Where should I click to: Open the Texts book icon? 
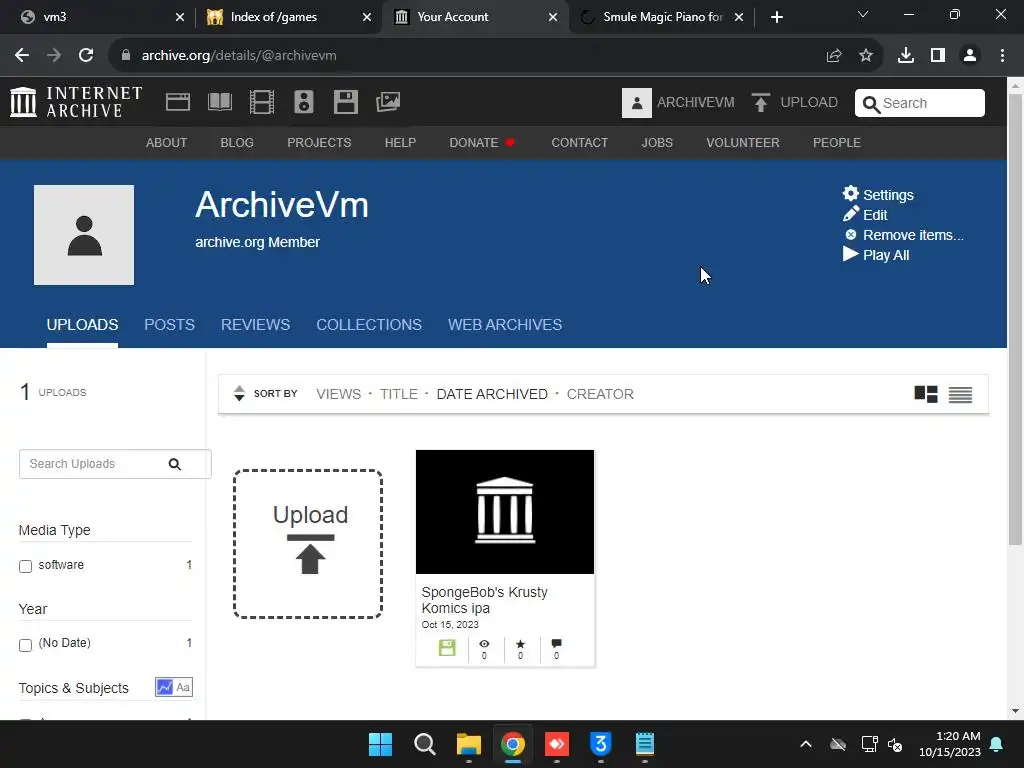(x=219, y=102)
